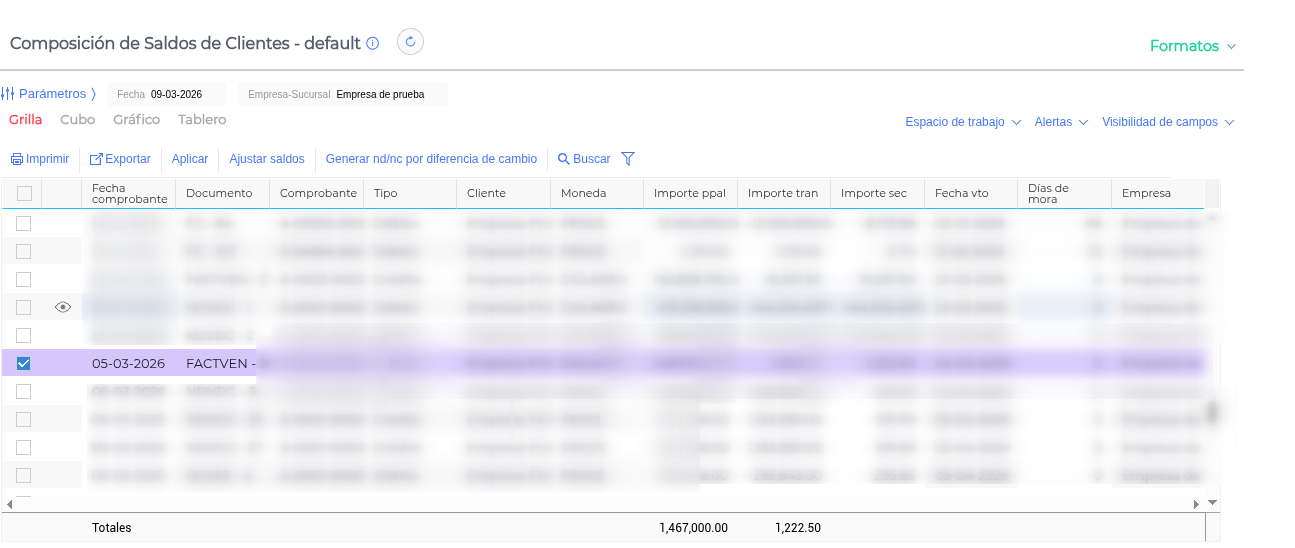Viewport: 1295px width, 548px height.
Task: Expand Visibilidad de campos dropdown
Action: pyautogui.click(x=1167, y=122)
